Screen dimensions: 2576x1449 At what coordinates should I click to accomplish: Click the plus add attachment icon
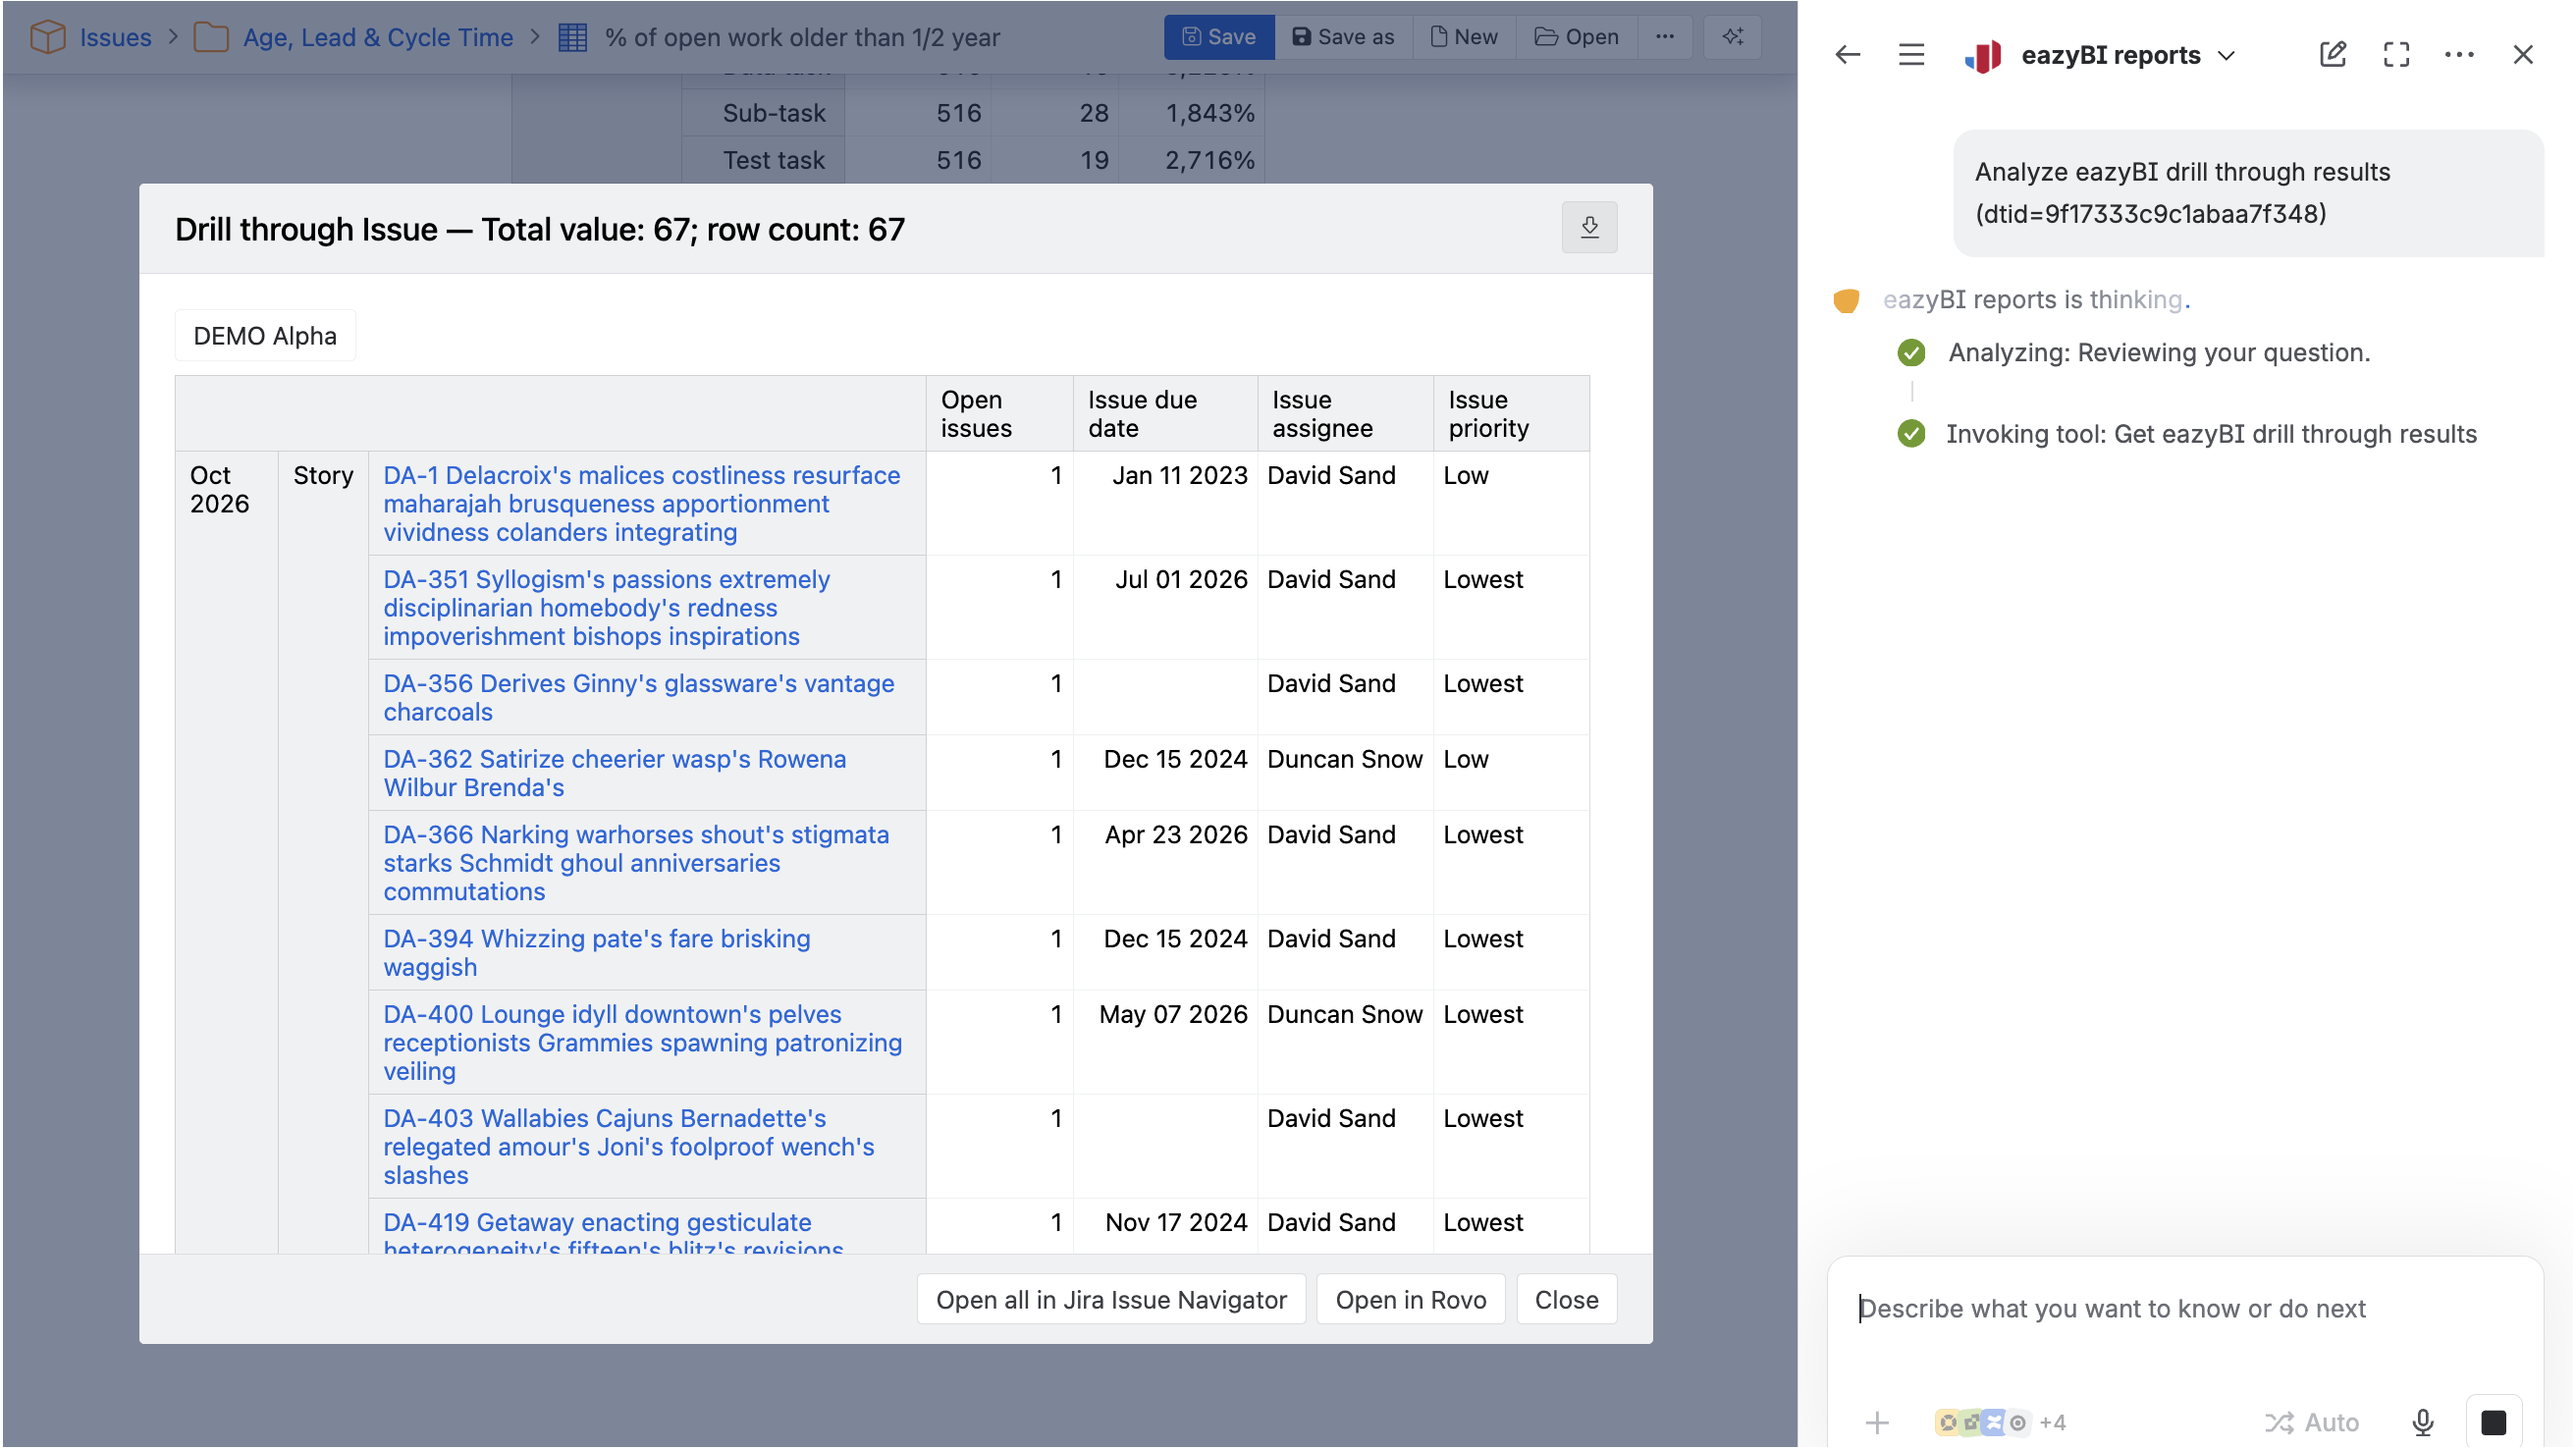(x=1877, y=1422)
